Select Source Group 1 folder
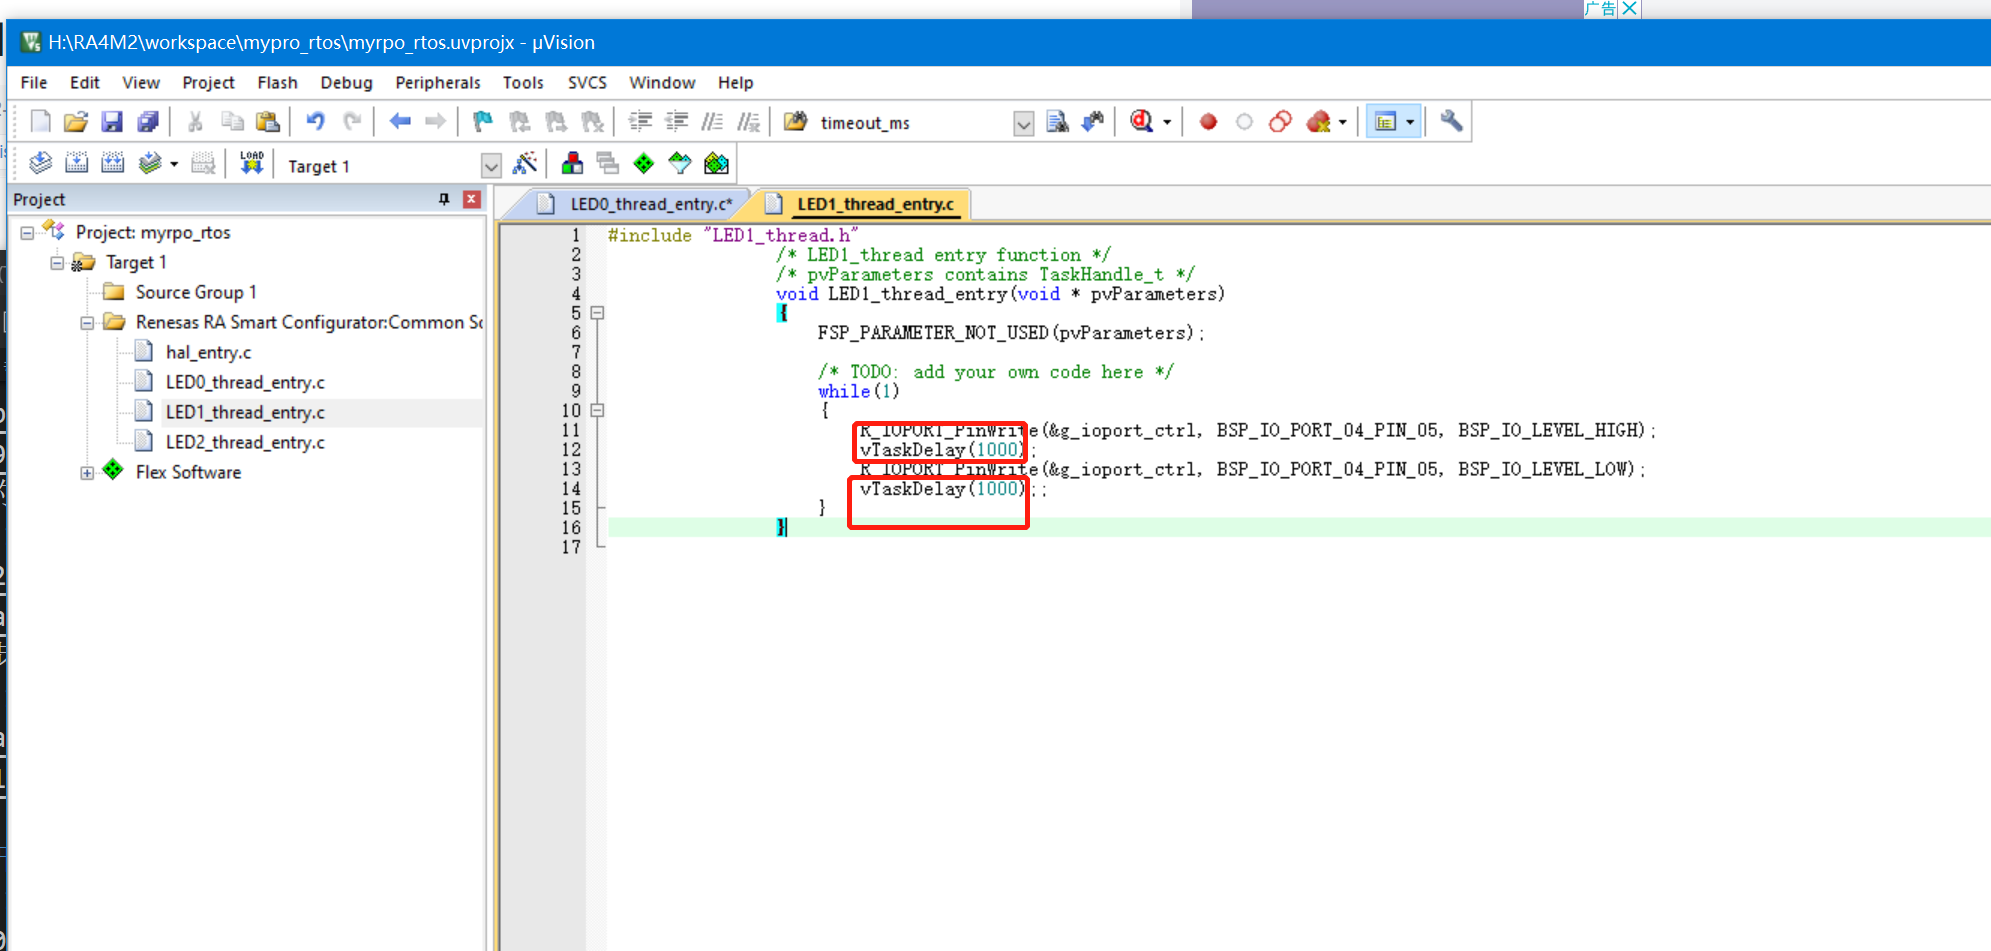The image size is (1991, 951). [x=196, y=292]
